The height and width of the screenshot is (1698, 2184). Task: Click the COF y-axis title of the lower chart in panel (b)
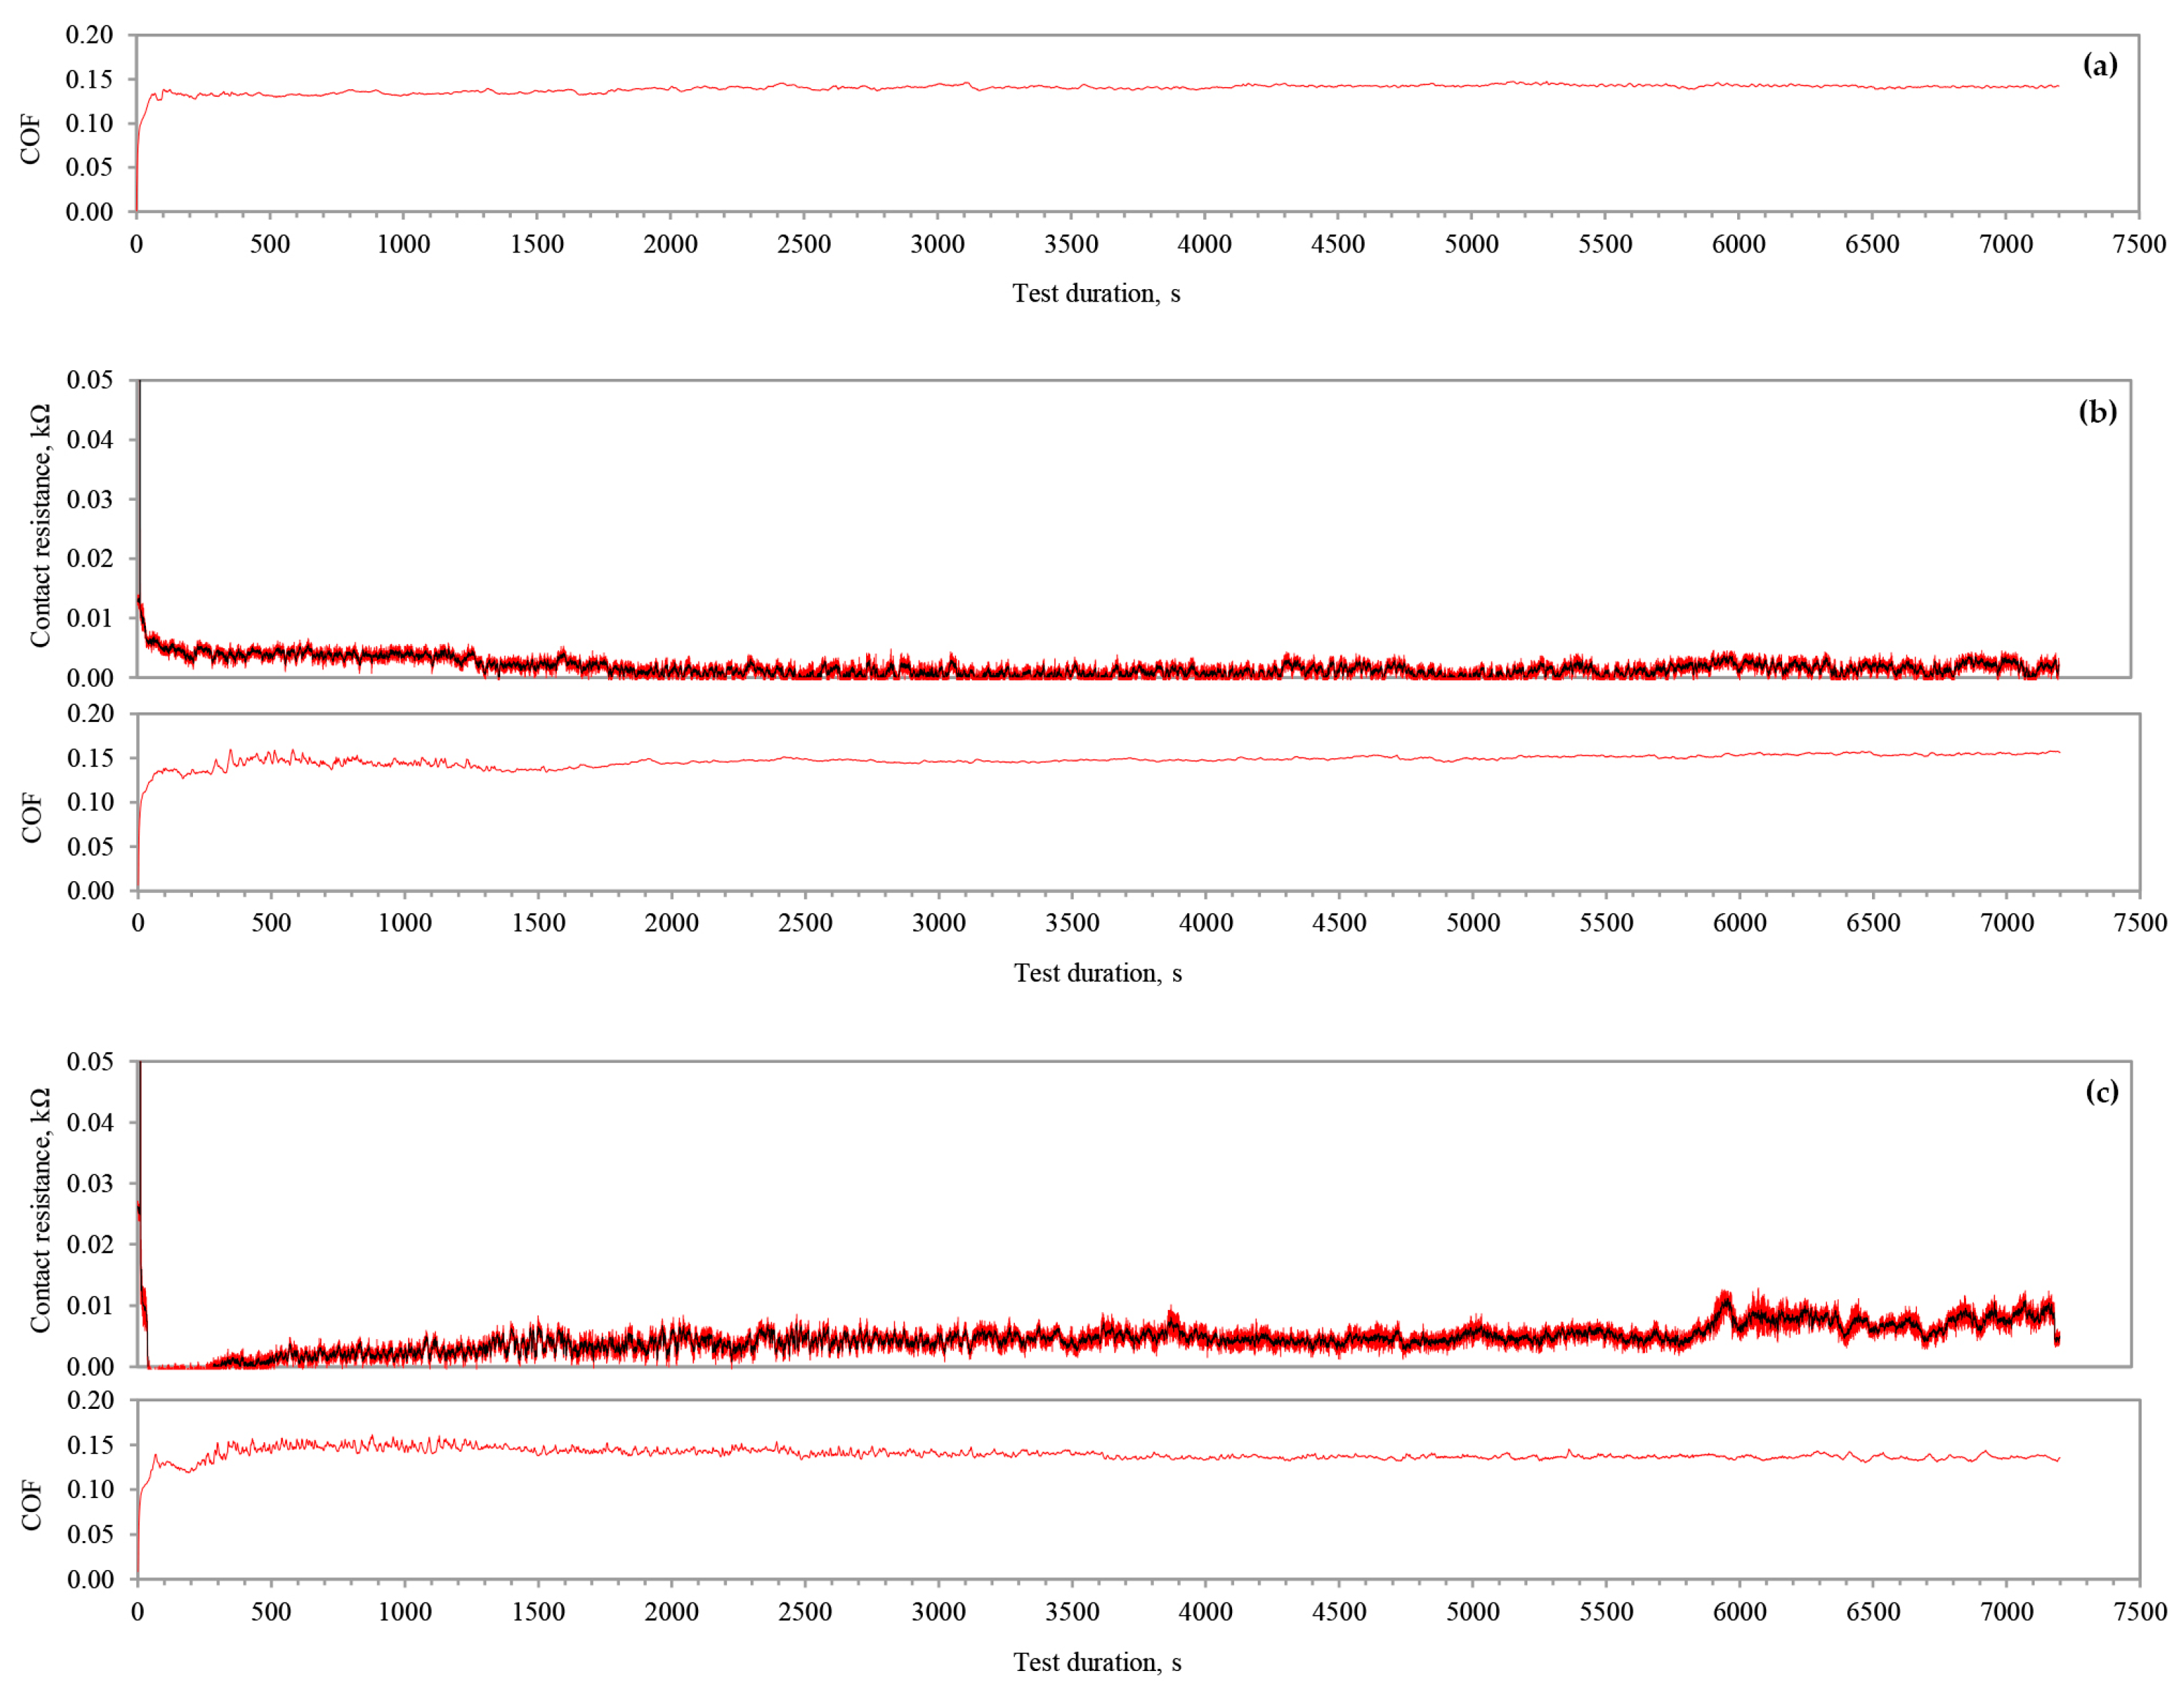32,817
